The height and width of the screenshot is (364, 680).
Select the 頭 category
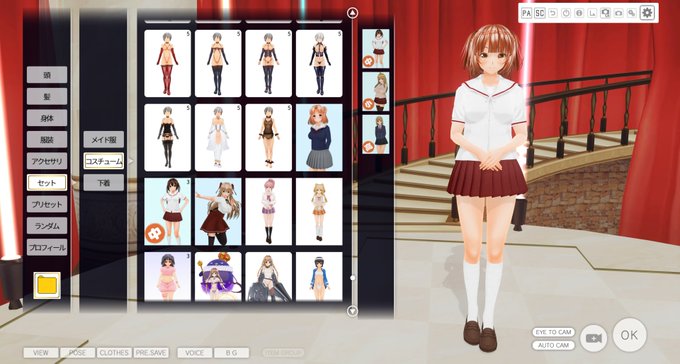pyautogui.click(x=47, y=75)
